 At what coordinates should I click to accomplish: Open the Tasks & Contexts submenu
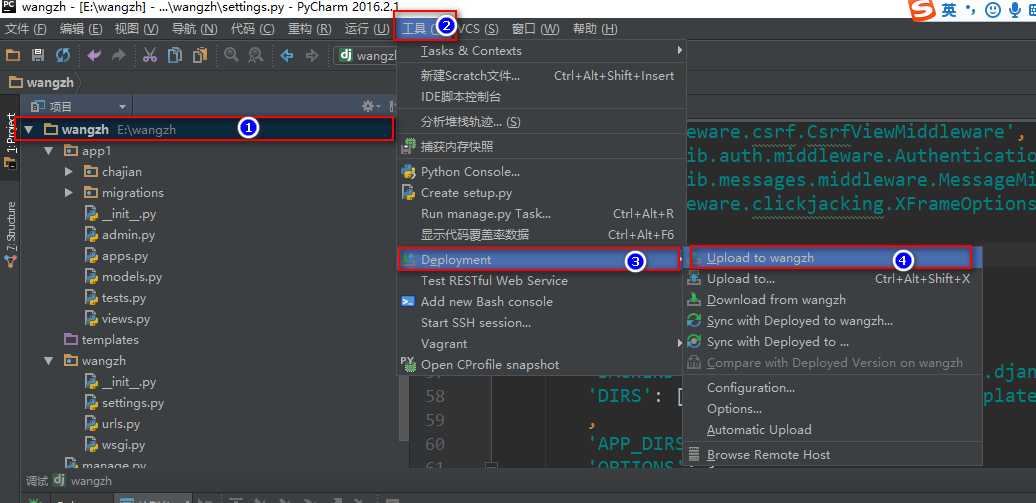pyautogui.click(x=542, y=51)
